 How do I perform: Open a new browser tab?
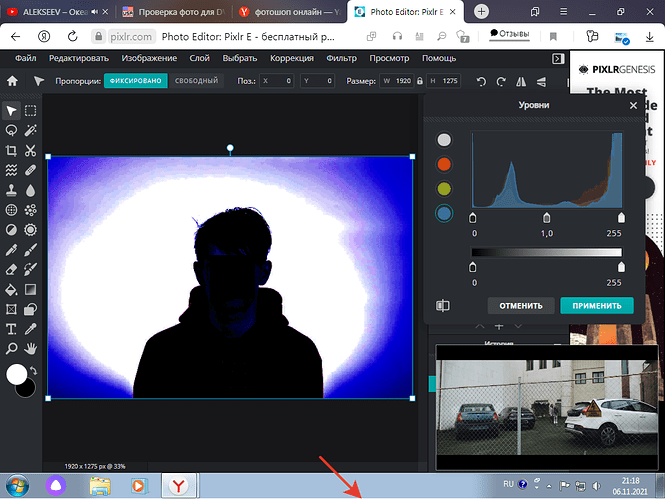[x=481, y=11]
